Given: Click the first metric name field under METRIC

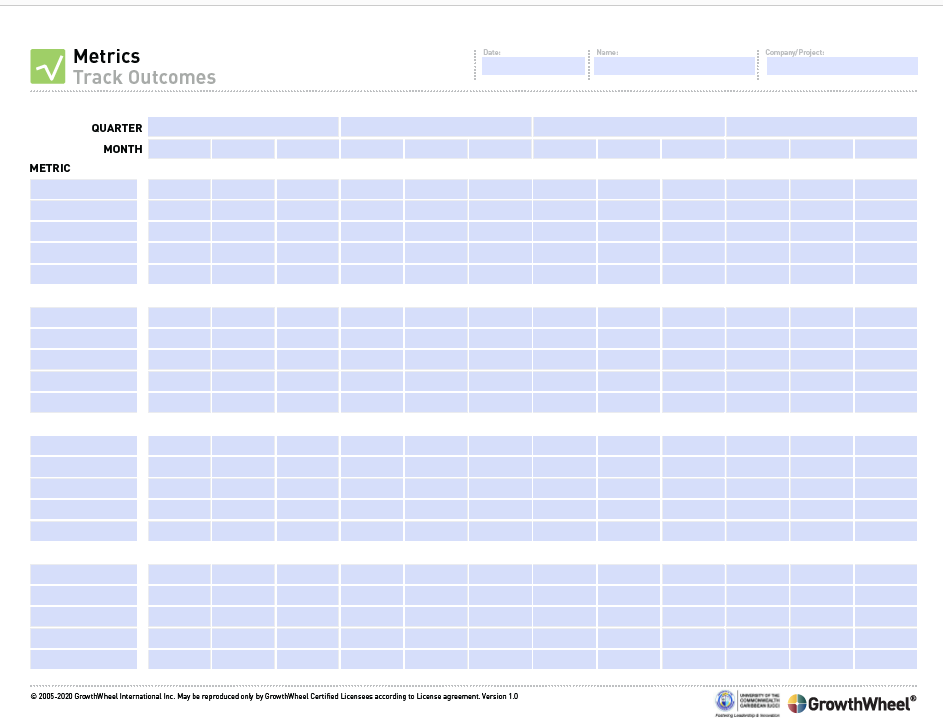Looking at the screenshot, I should [x=84, y=189].
